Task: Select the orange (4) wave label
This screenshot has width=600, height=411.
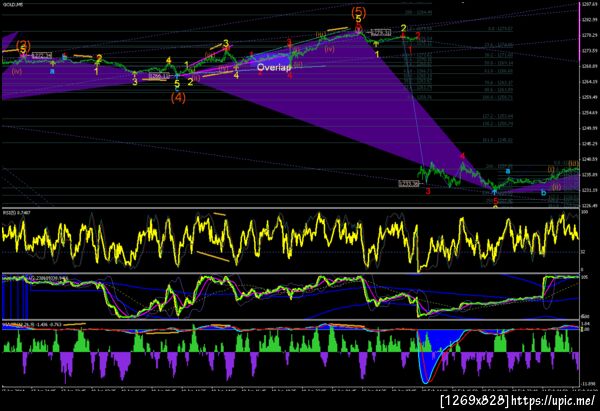Action: point(178,98)
